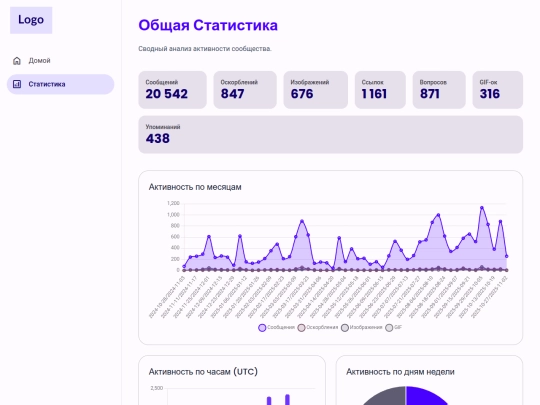This screenshot has height=405, width=540.
Task: Click the Оскорблений 847 card
Action: 245,90
